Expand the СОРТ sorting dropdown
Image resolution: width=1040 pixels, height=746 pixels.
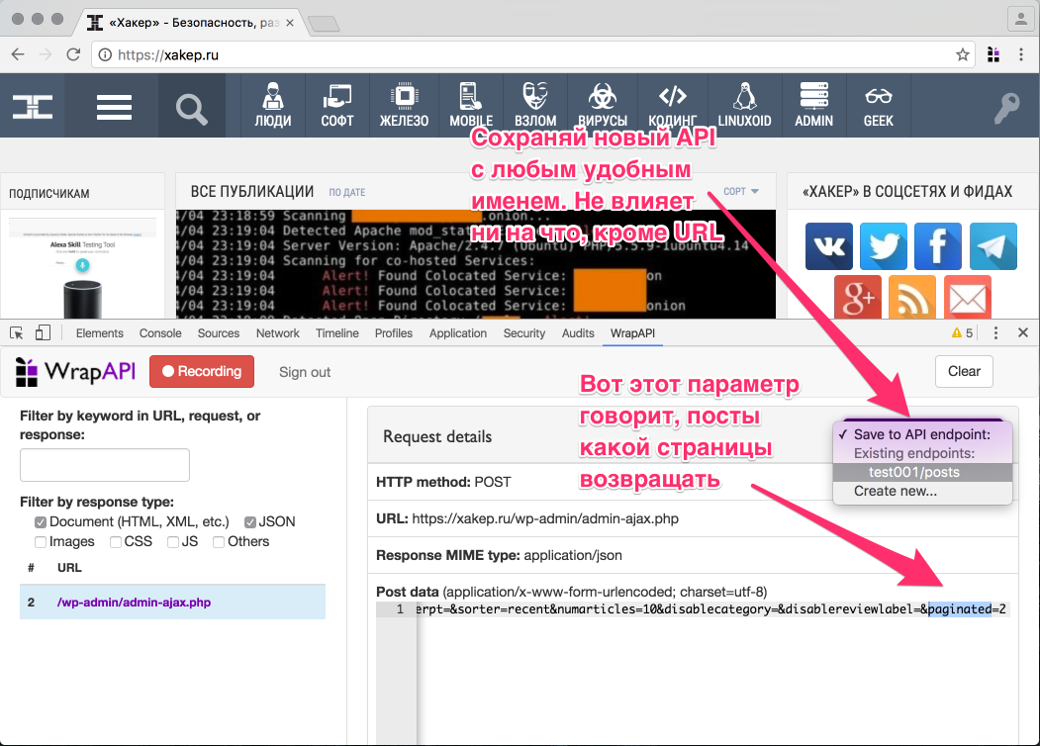pos(741,191)
